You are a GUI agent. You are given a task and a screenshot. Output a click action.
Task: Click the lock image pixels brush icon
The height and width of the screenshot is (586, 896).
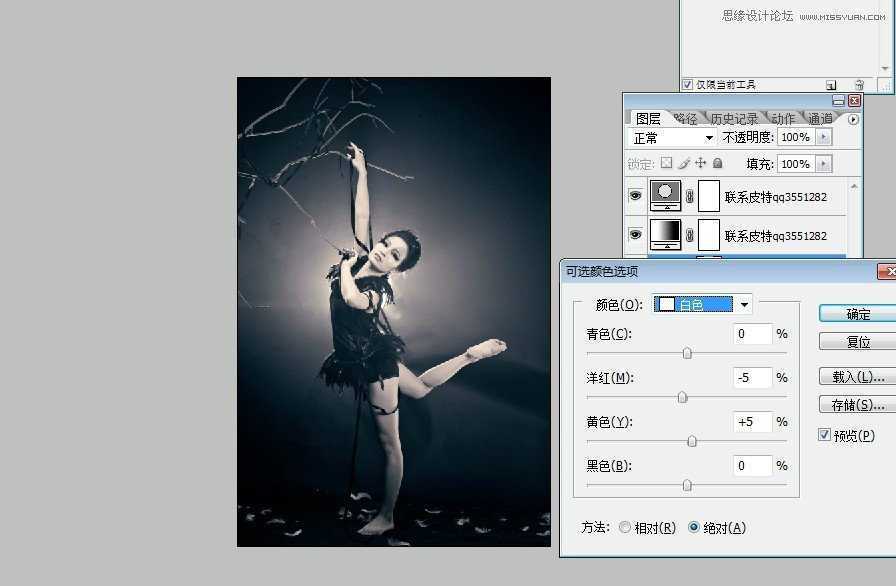683,163
